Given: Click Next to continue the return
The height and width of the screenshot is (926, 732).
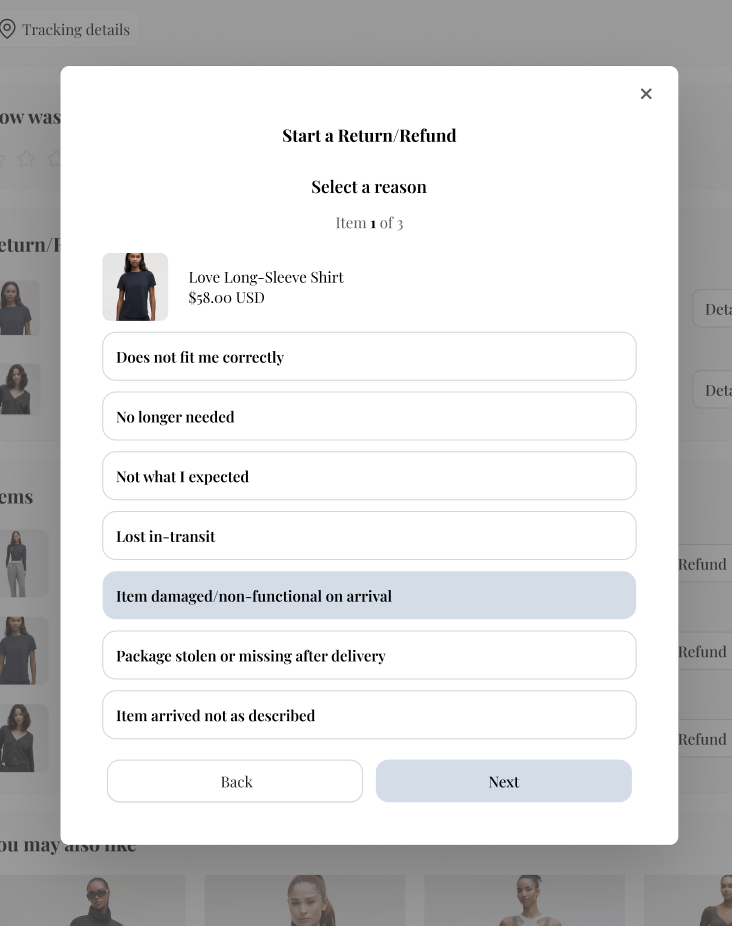Looking at the screenshot, I should pyautogui.click(x=504, y=782).
